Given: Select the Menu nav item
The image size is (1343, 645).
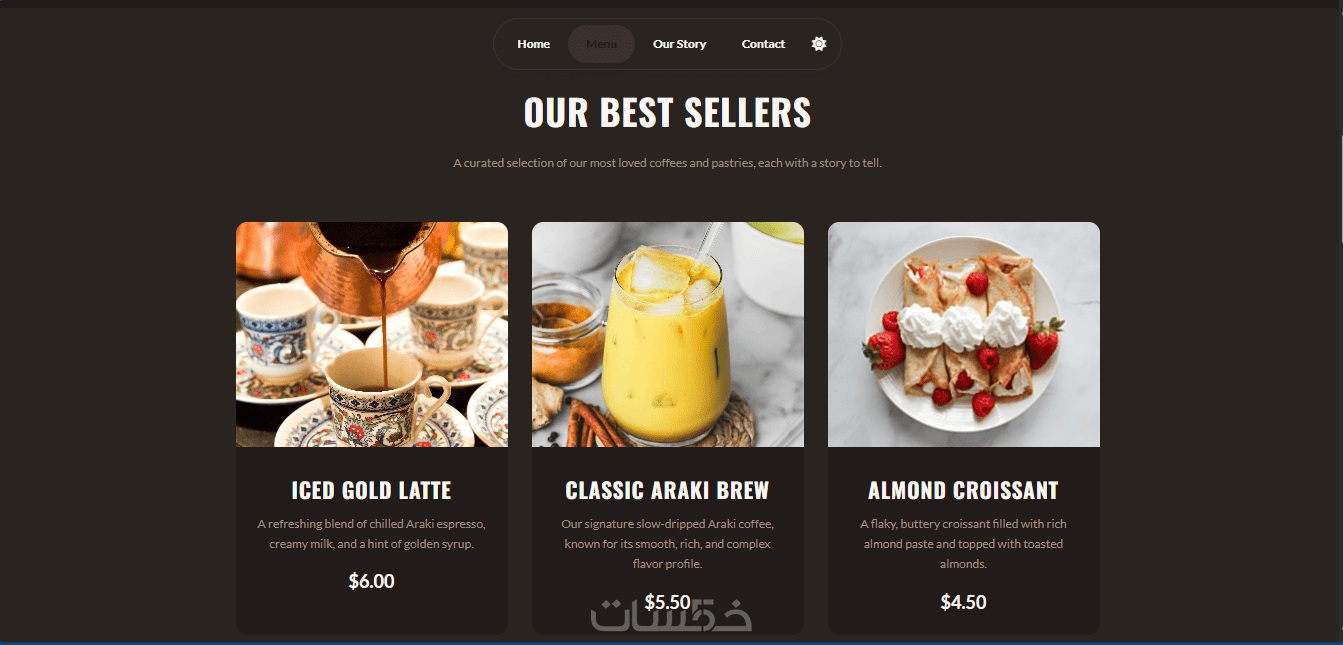Looking at the screenshot, I should 601,44.
